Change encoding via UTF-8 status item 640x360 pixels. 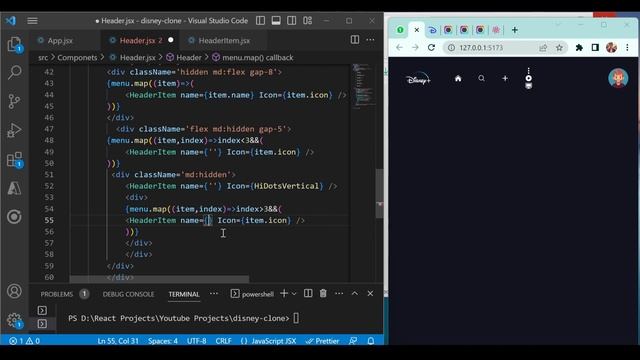click(196, 341)
